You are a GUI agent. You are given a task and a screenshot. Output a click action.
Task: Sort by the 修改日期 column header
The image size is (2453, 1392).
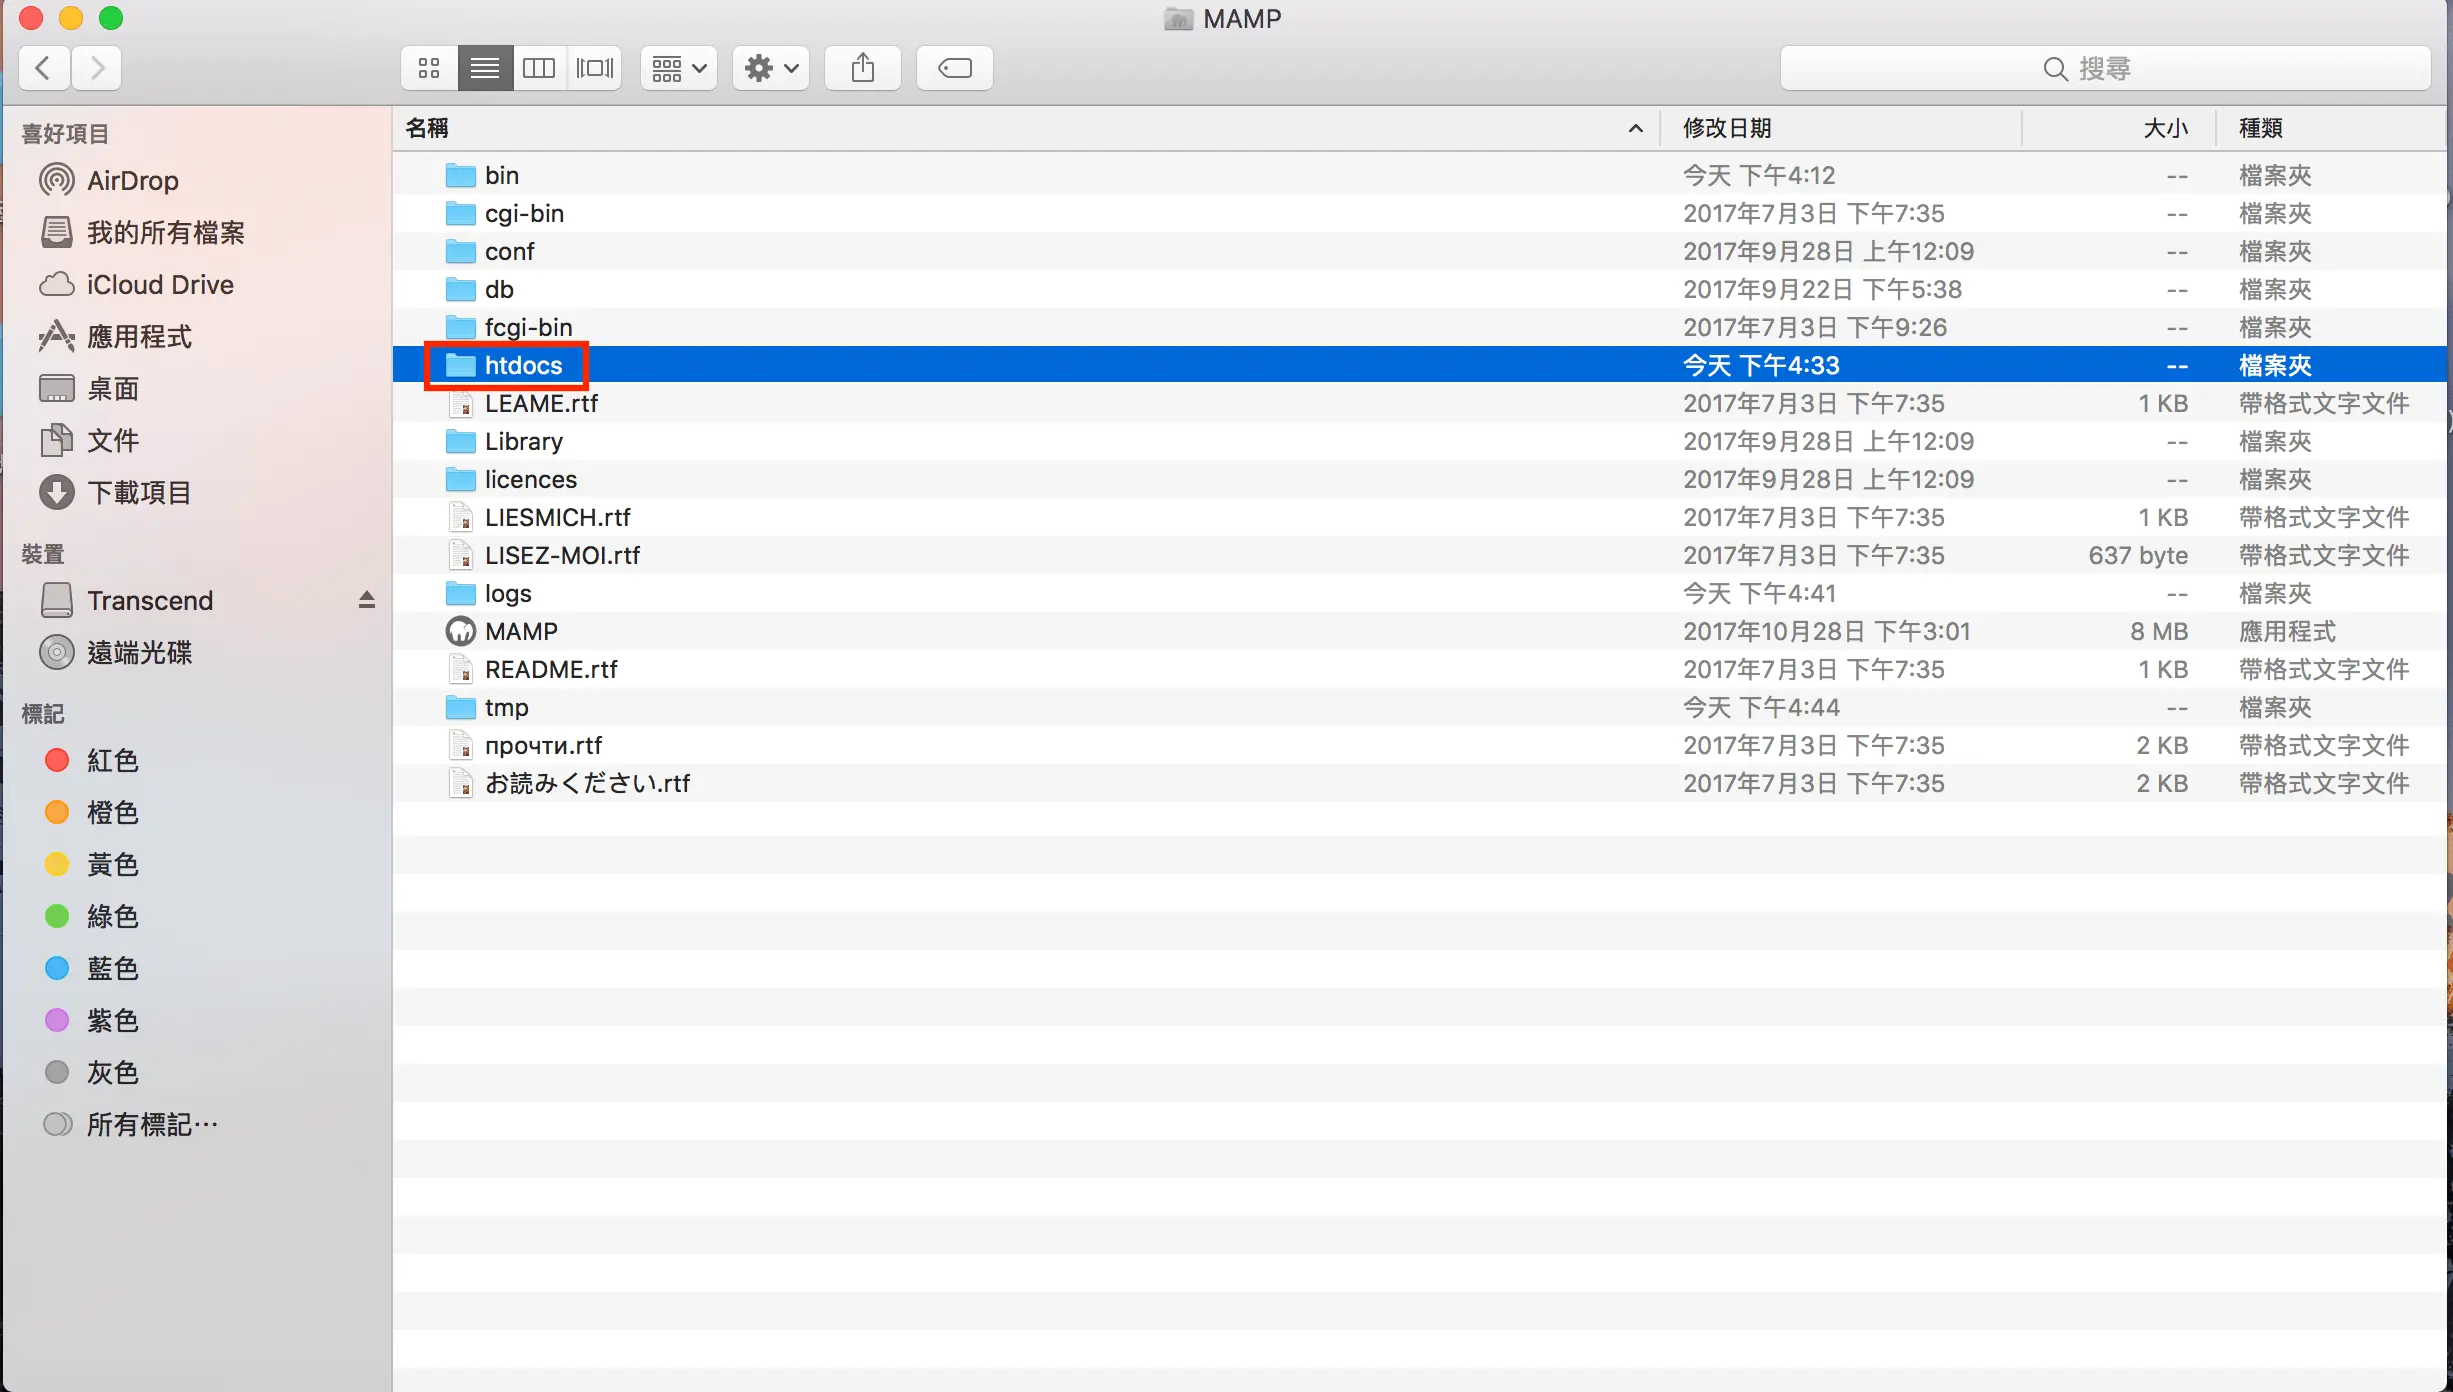pos(1842,128)
